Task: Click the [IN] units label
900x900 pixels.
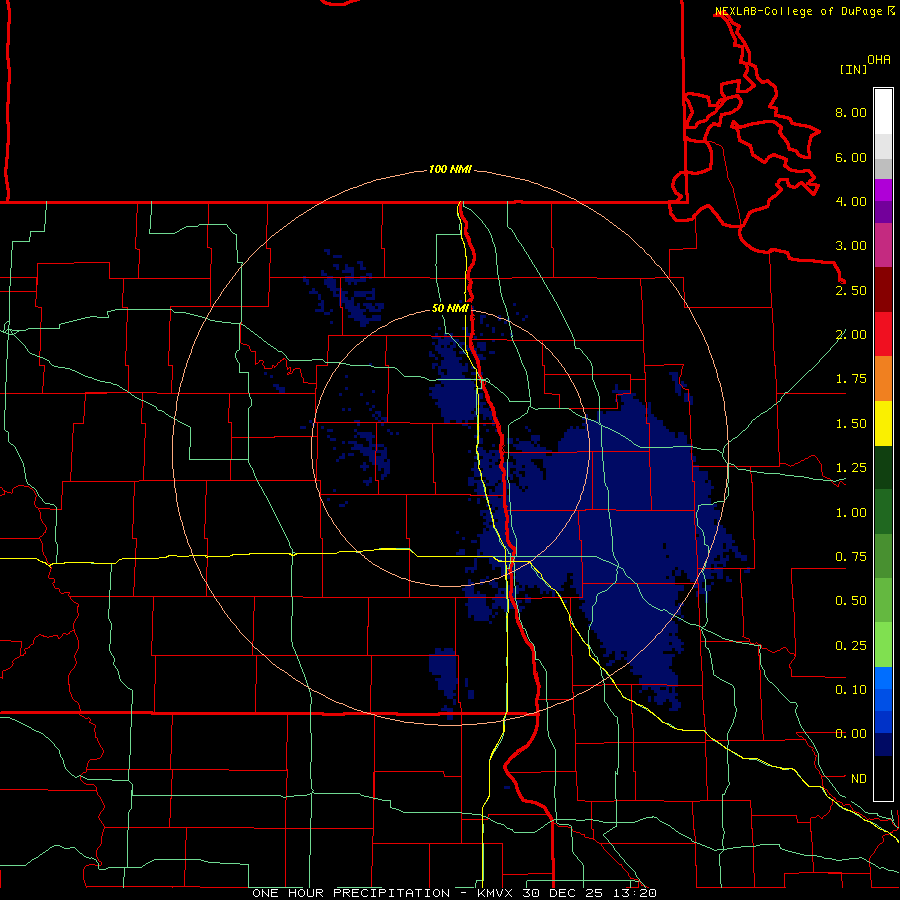Action: coord(854,69)
